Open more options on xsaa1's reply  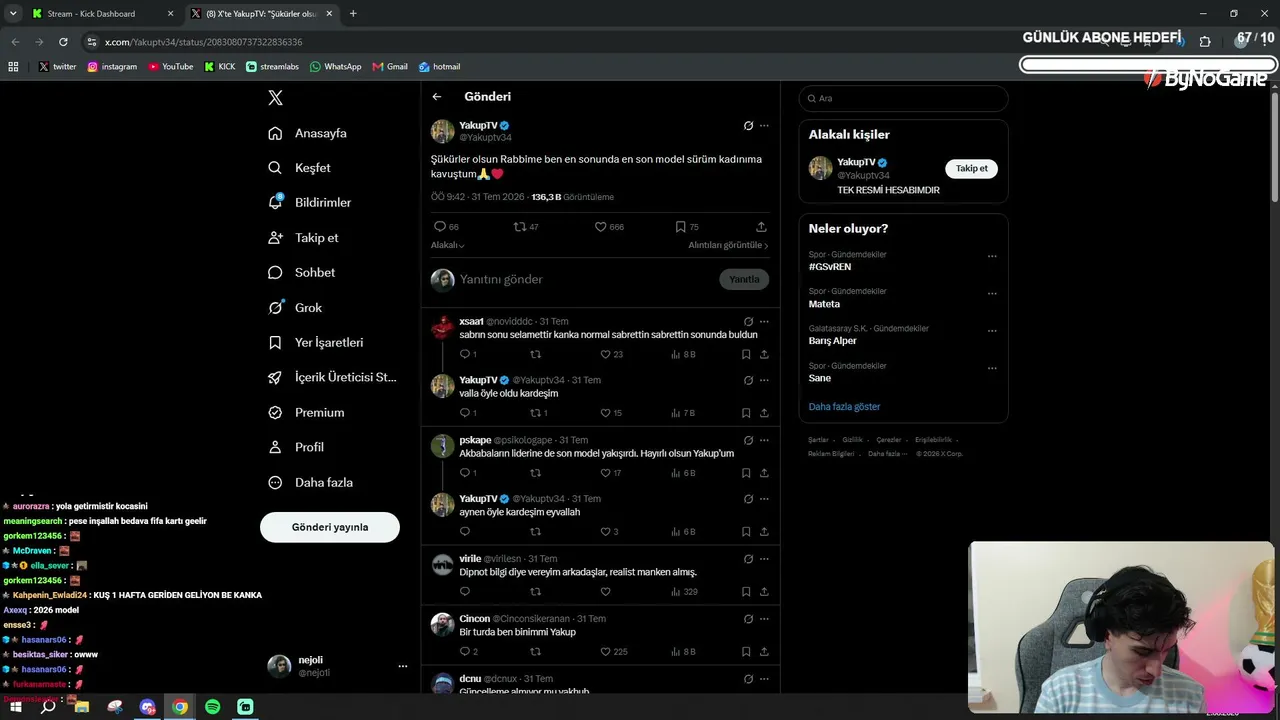764,322
